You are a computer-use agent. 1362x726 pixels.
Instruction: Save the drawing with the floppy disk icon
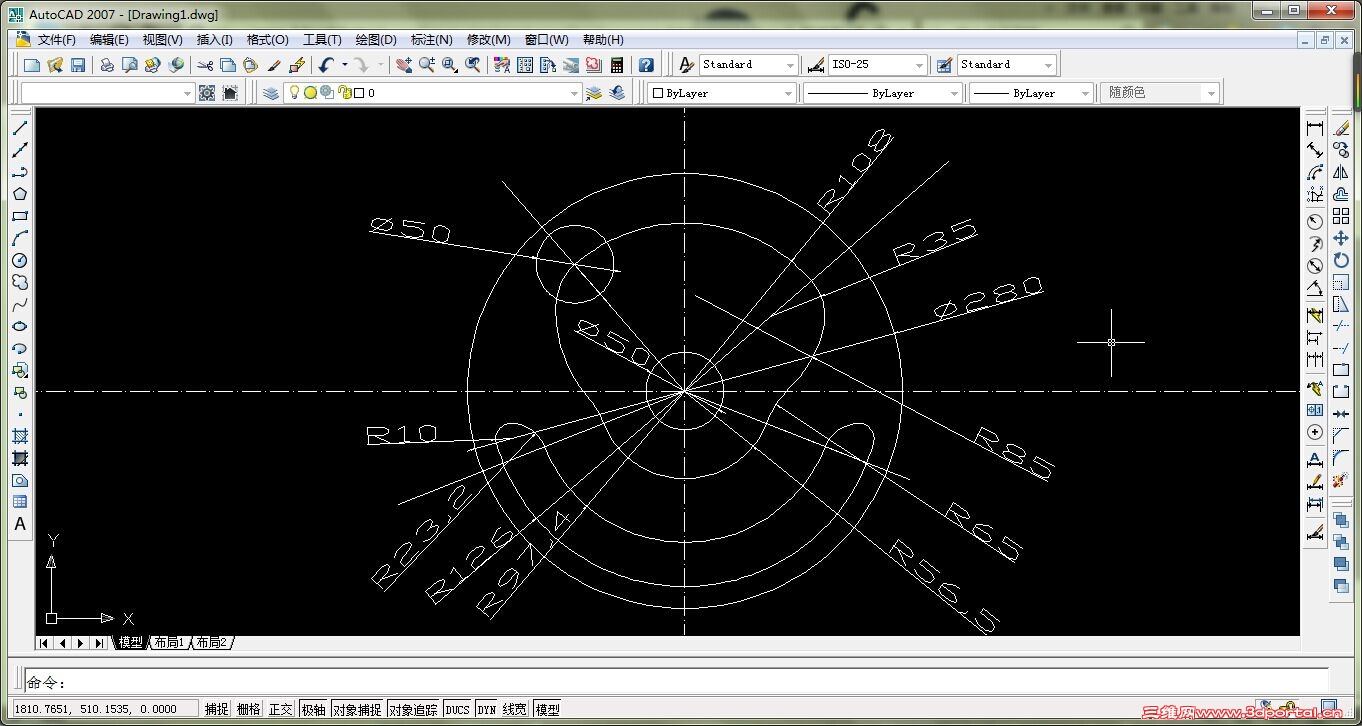click(78, 65)
